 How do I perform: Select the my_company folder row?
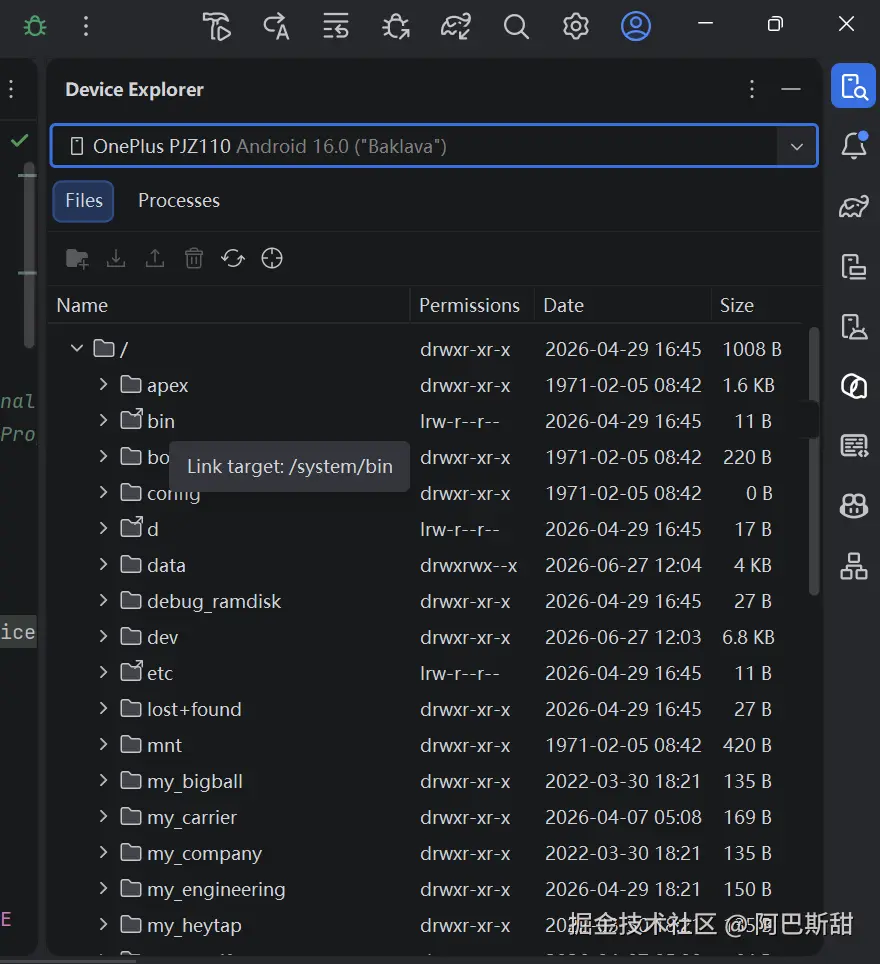tap(427, 853)
